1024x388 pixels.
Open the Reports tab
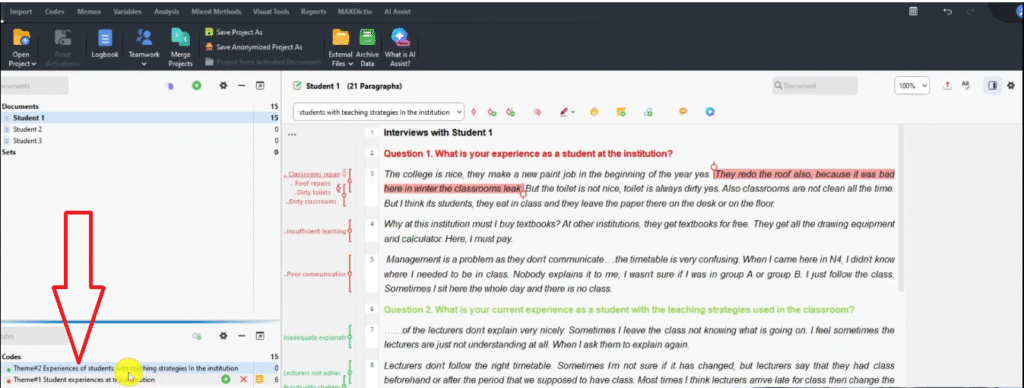tap(313, 12)
